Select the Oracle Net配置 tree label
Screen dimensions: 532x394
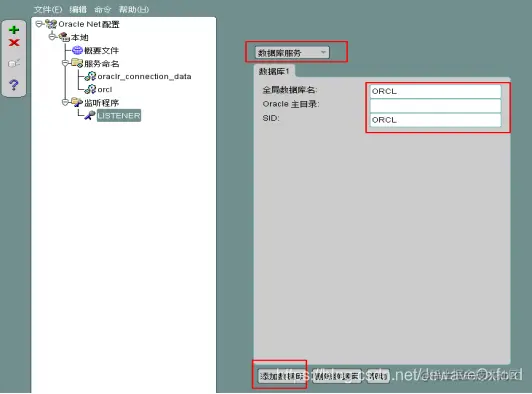click(x=89, y=24)
